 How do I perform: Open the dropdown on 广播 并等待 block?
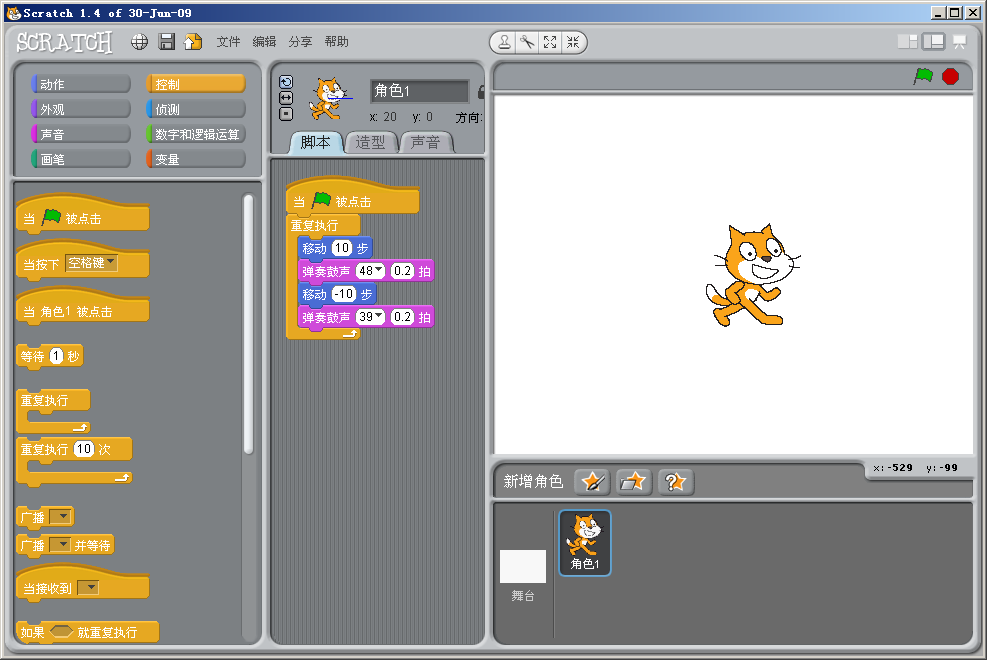(x=61, y=545)
